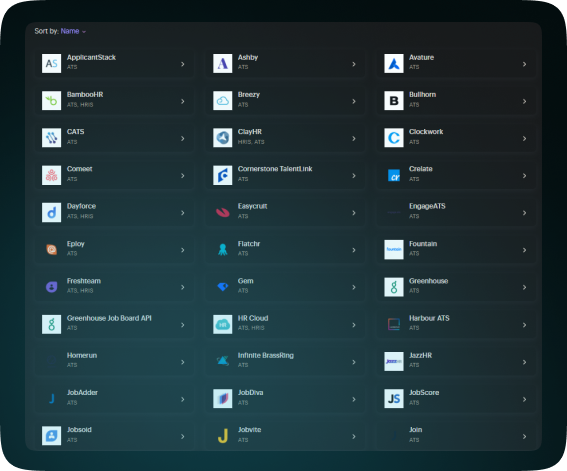This screenshot has height=471, width=567.
Task: Open the BambooHR integration link
Action: pos(85,95)
